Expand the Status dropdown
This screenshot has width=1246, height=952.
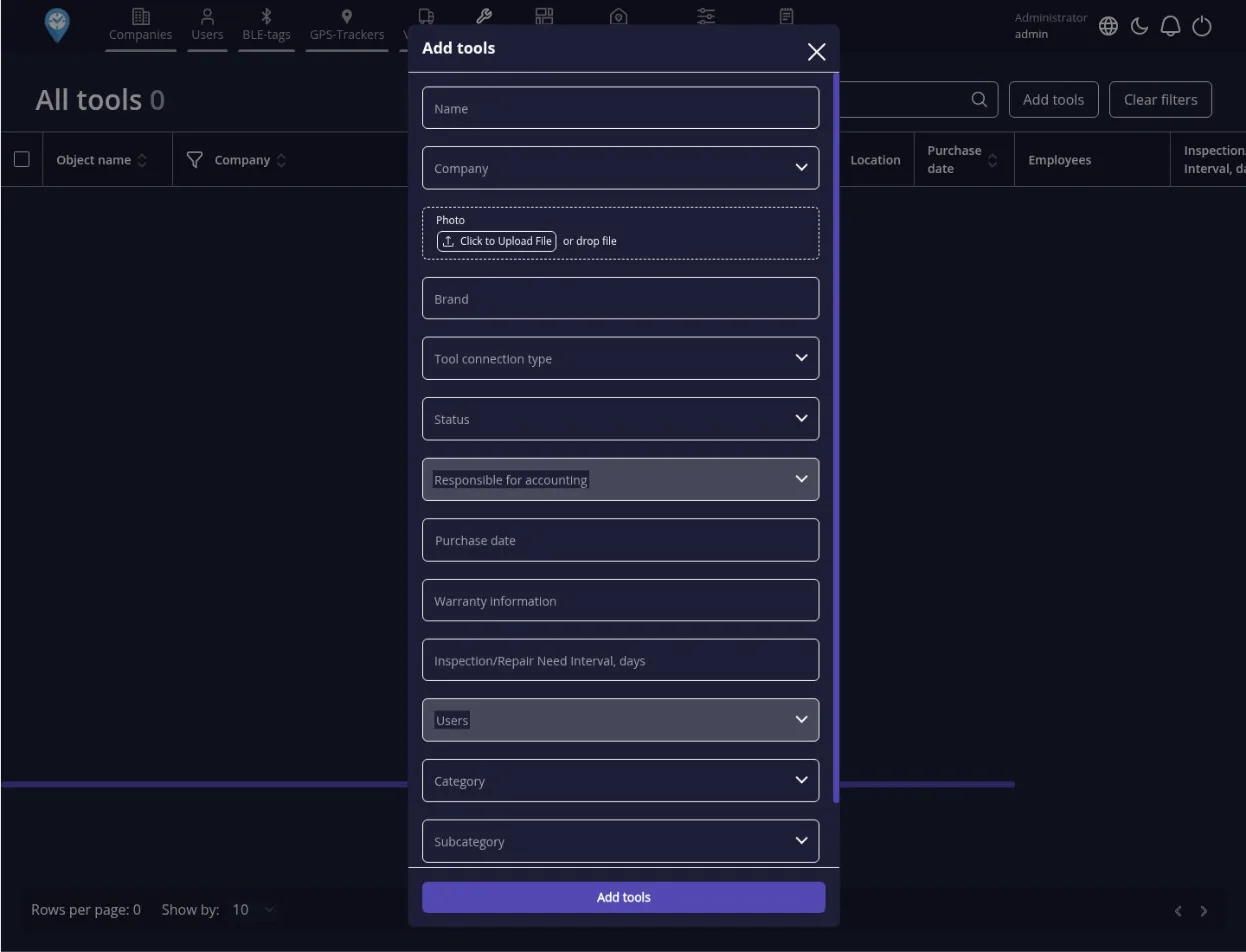point(620,419)
